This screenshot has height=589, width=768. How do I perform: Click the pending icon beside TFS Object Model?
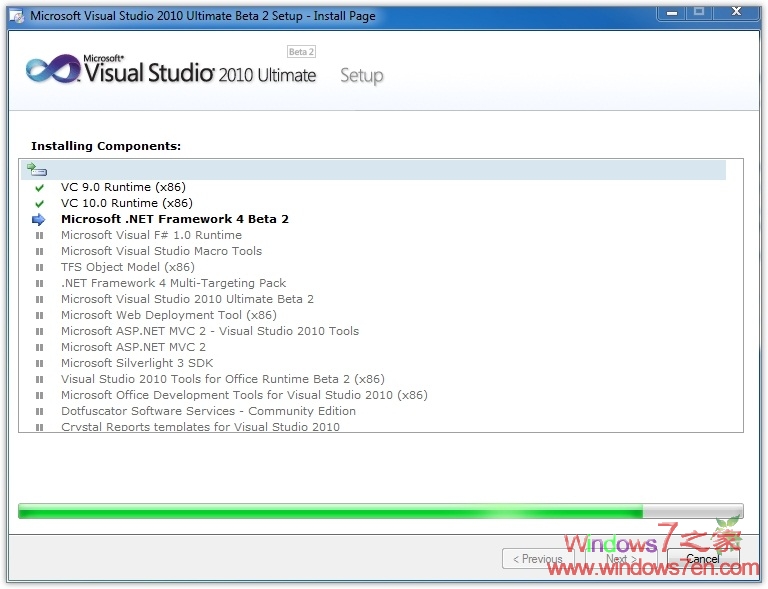coord(40,268)
